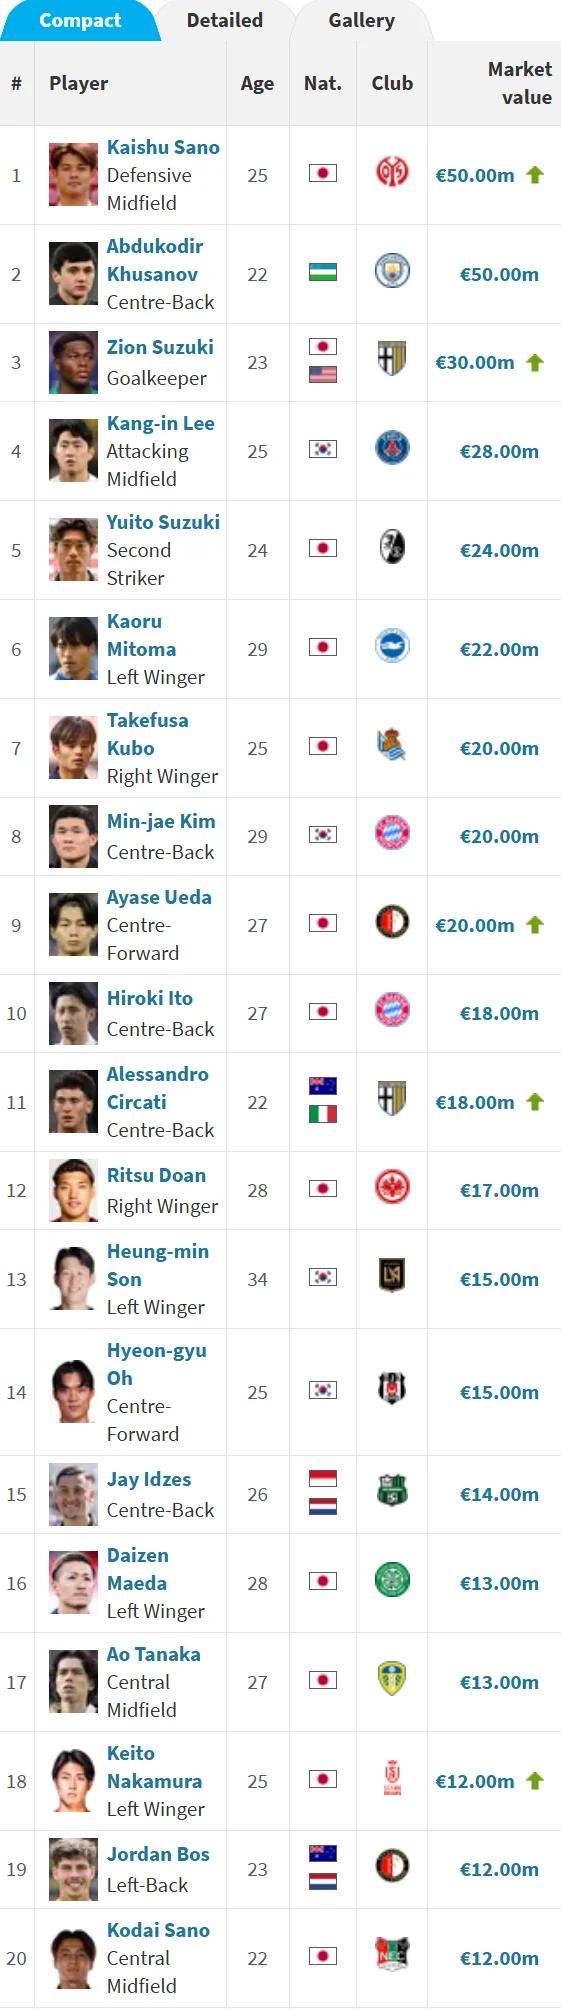This screenshot has width=561, height=2009.
Task: Click the green value-increase arrow for Kaishu Sano
Action: 535,175
